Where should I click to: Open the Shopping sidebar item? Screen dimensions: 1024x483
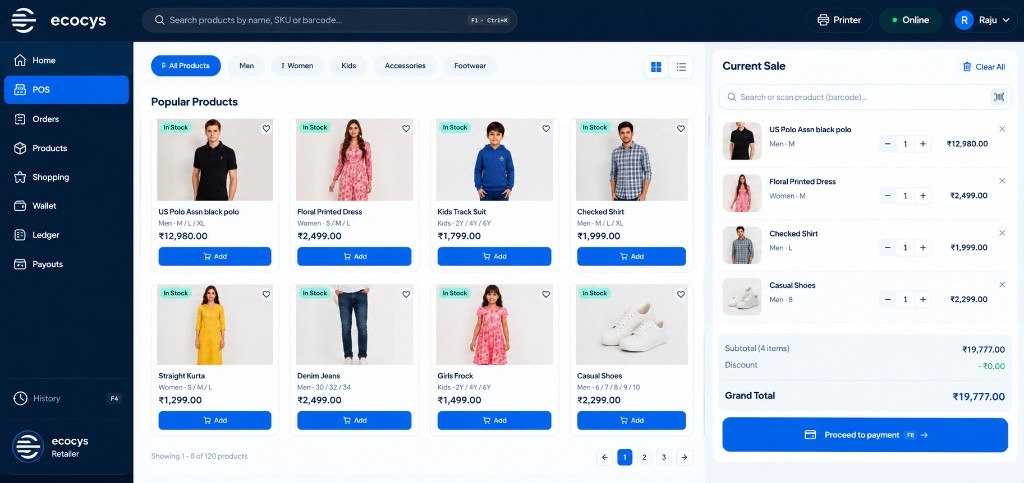pyautogui.click(x=66, y=177)
